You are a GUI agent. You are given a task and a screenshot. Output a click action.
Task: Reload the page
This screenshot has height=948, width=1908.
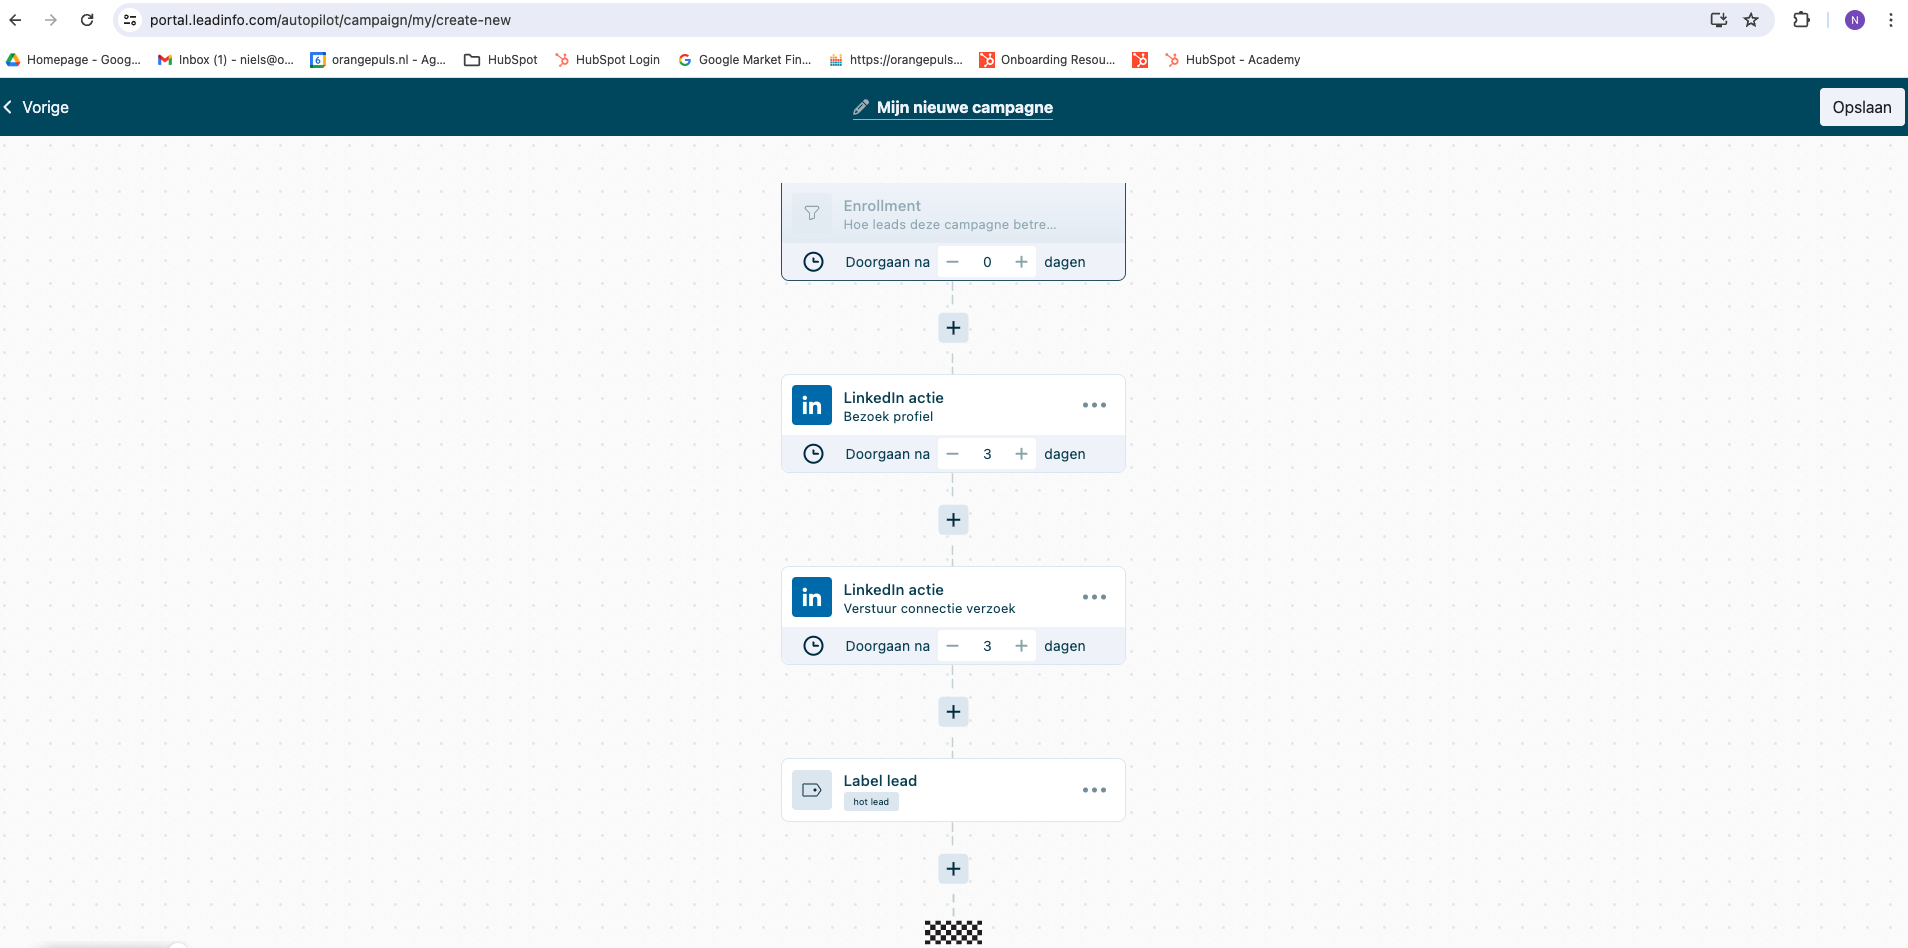pyautogui.click(x=87, y=20)
